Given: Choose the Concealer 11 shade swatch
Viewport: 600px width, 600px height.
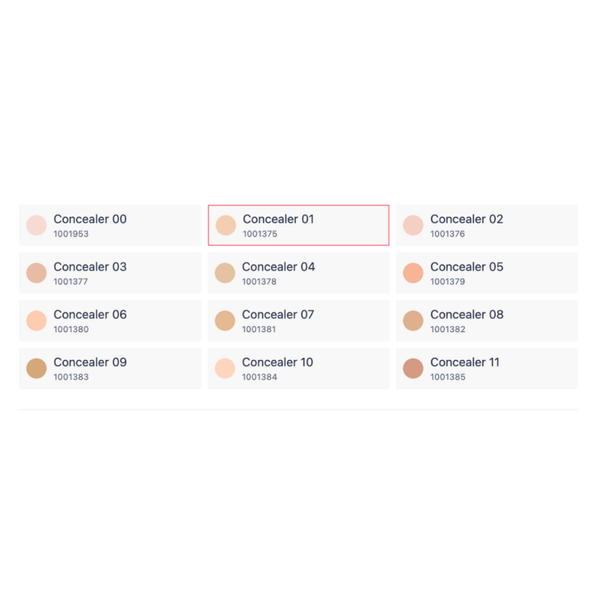Looking at the screenshot, I should pyautogui.click(x=413, y=369).
